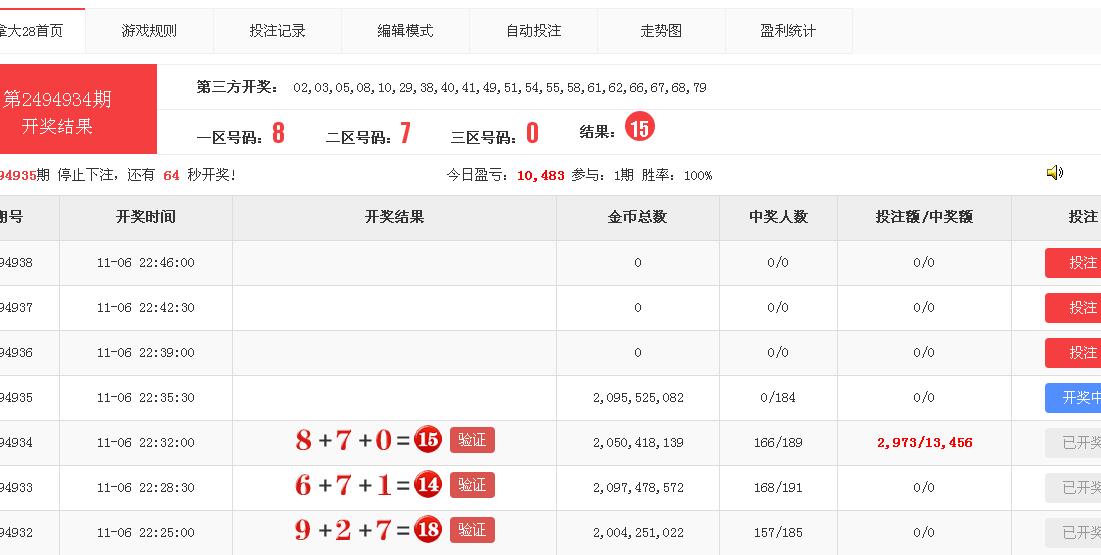Open the 编辑模式 tab
Image resolution: width=1101 pixels, height=555 pixels.
tap(405, 31)
